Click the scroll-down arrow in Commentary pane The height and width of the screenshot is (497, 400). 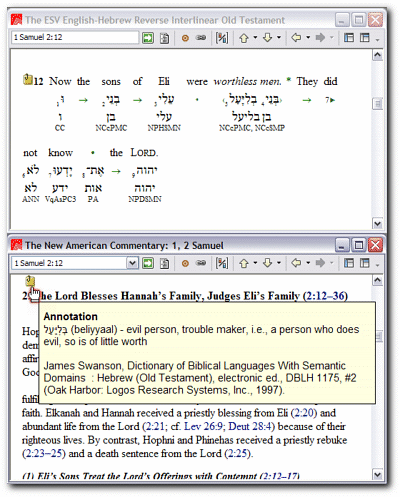point(377,474)
